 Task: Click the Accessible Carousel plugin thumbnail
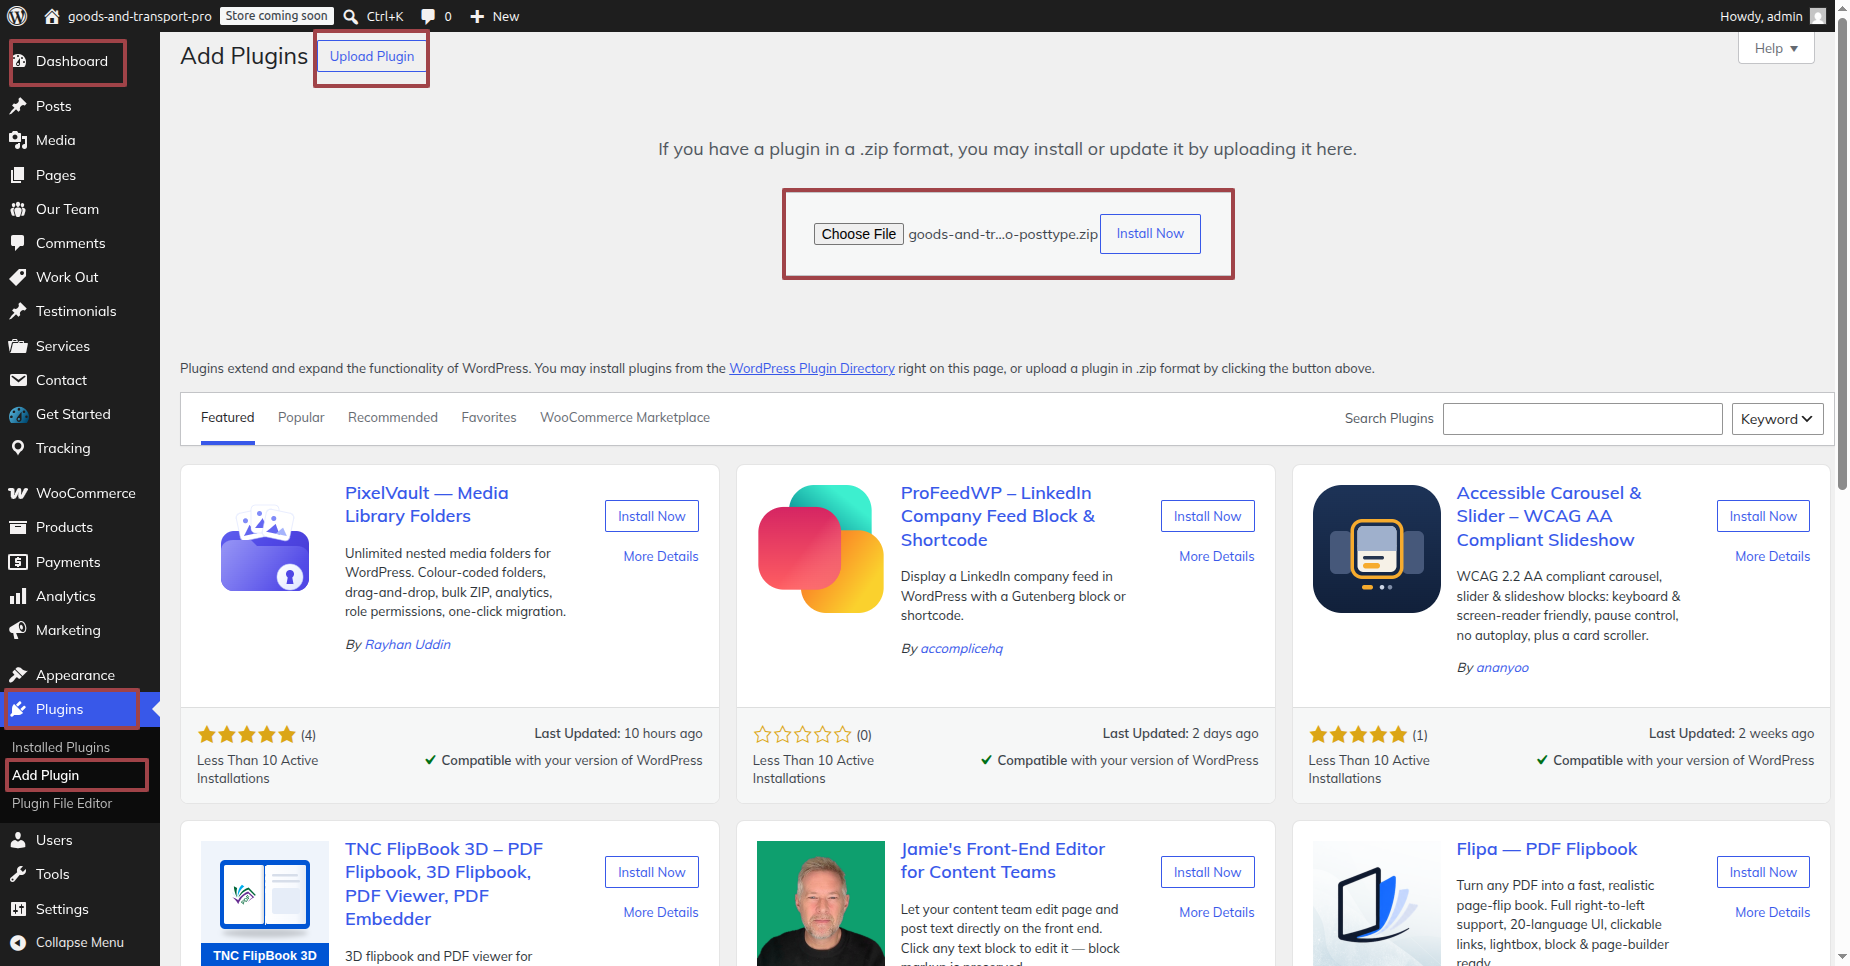pos(1377,549)
